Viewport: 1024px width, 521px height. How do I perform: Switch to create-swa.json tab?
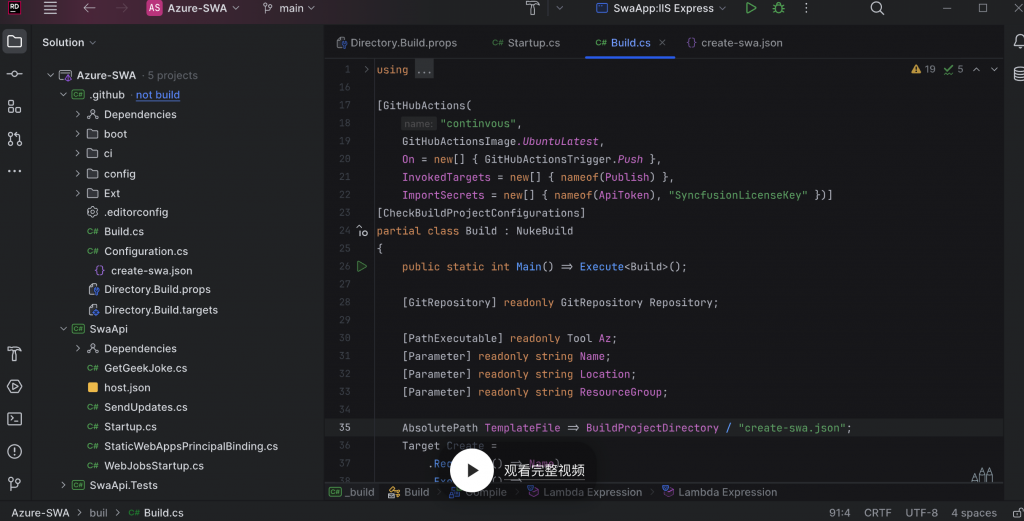tap(735, 42)
